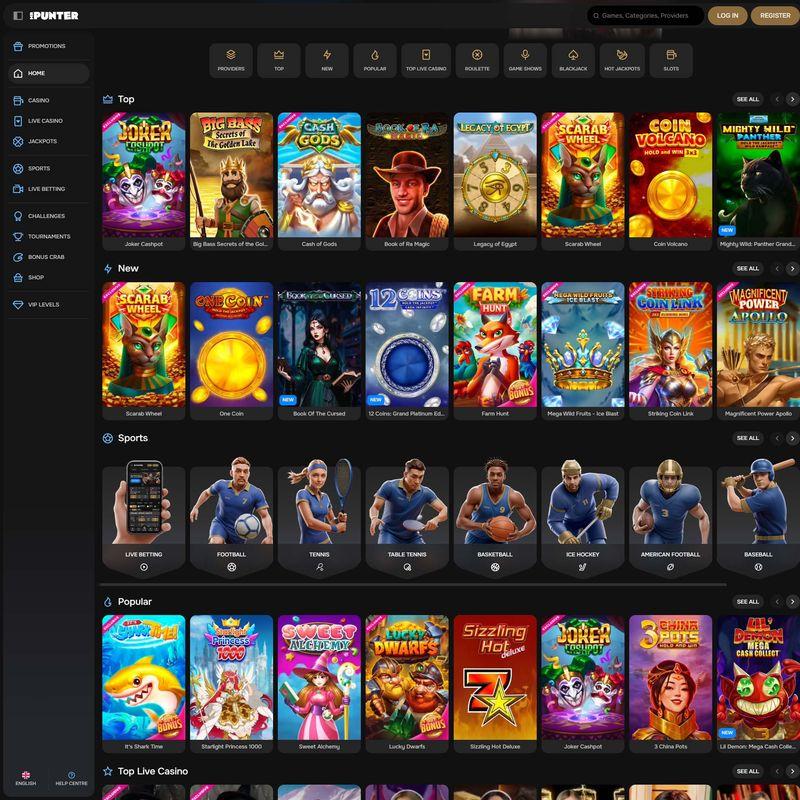The image size is (800, 800).
Task: Select the Hot Jackpots category tile
Action: click(622, 60)
